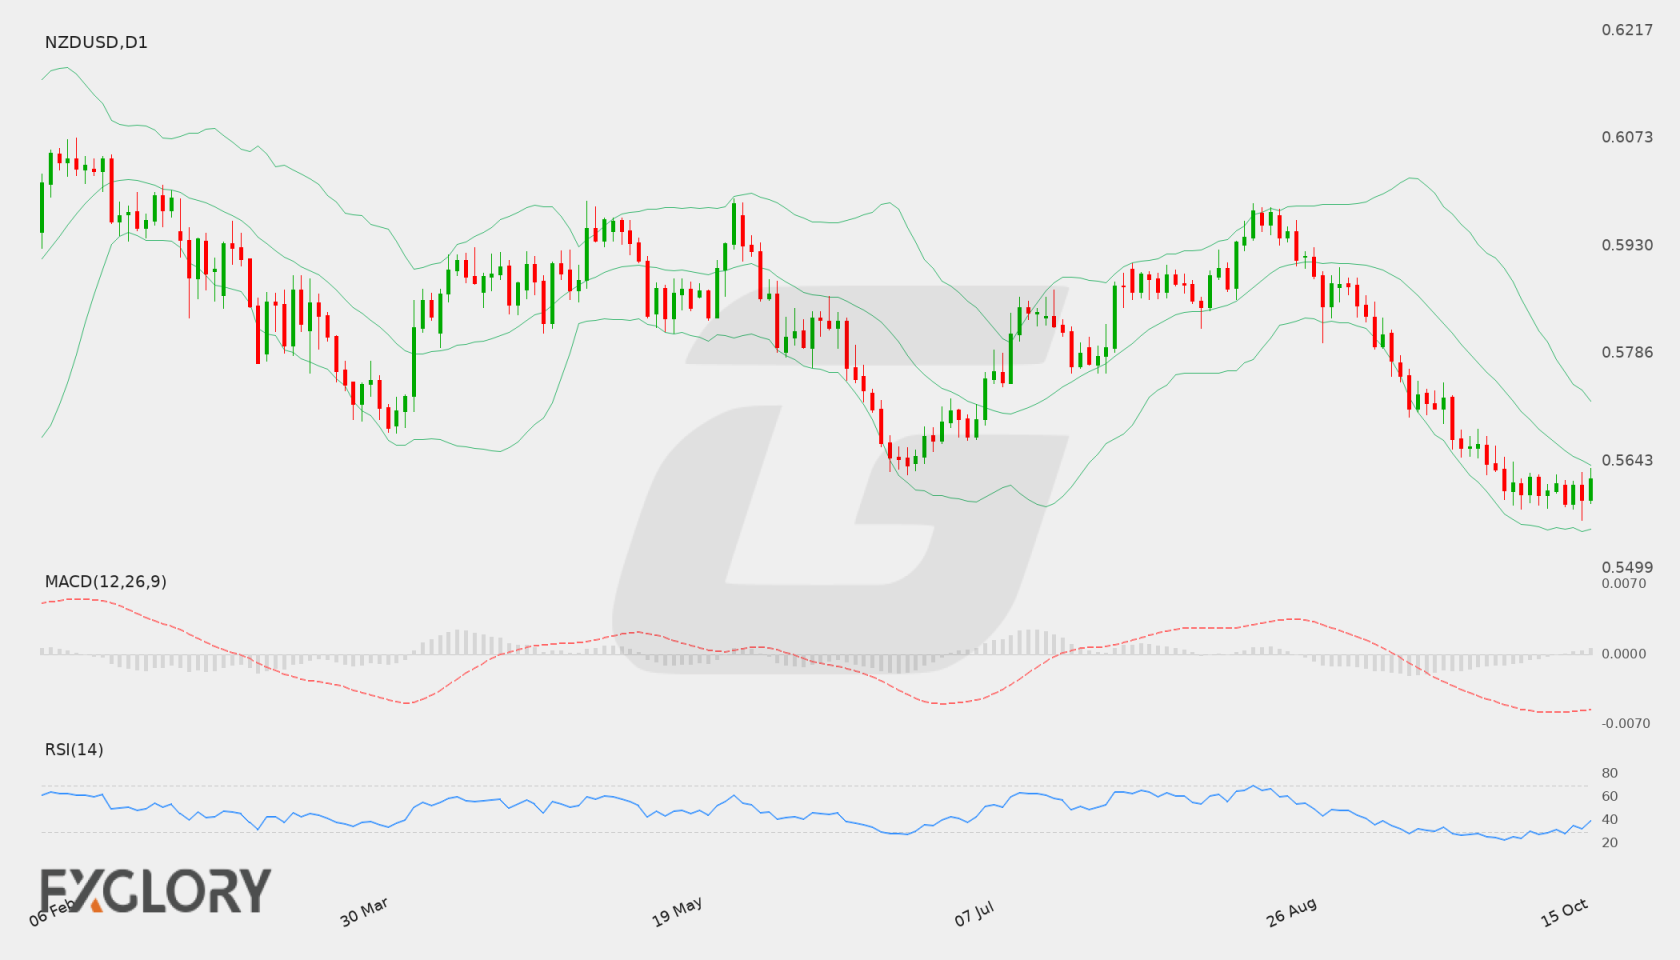Click the 0.5786 price axis label
The image size is (1680, 960).
pyautogui.click(x=1627, y=352)
